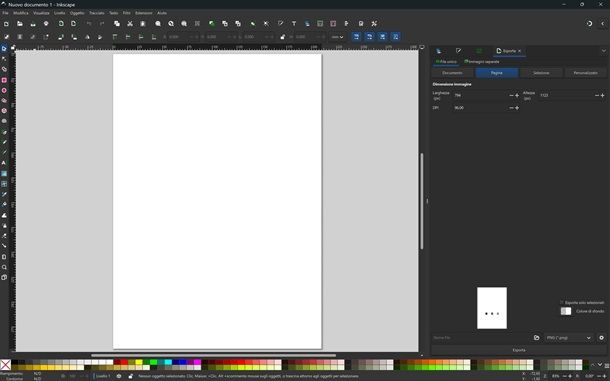The height and width of the screenshot is (381, 610).
Task: Select the Node editing tool
Action: tap(4, 59)
